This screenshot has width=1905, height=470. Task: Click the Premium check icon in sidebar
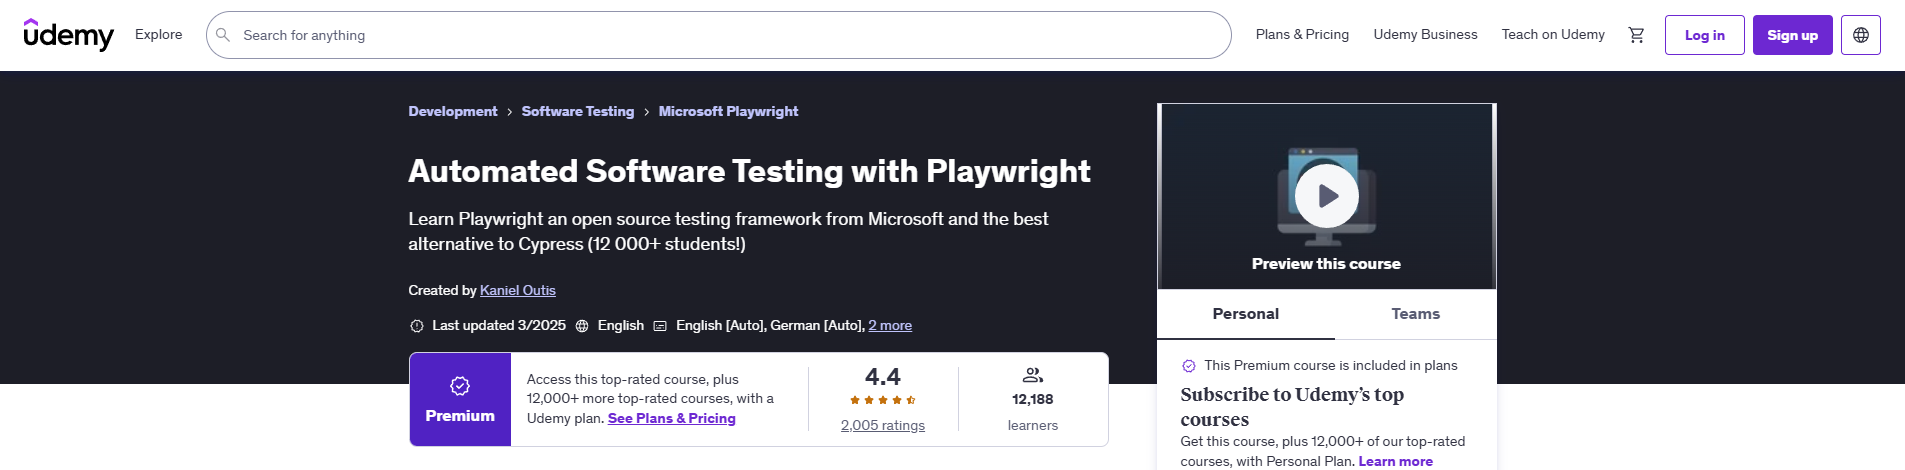click(x=1189, y=366)
